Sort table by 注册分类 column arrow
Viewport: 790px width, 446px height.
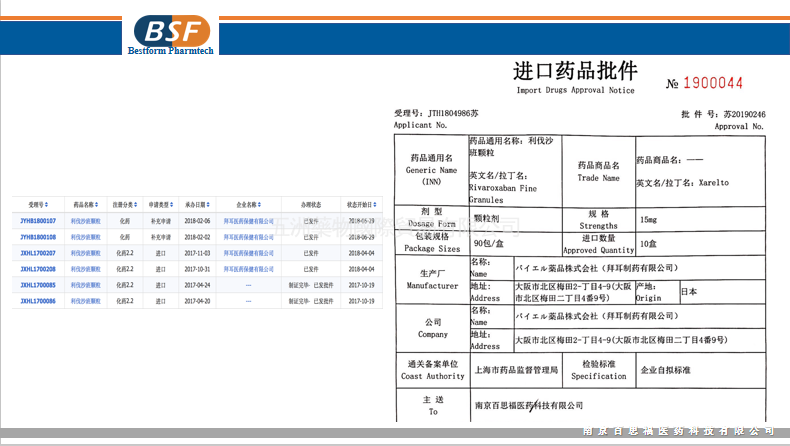pyautogui.click(x=136, y=205)
